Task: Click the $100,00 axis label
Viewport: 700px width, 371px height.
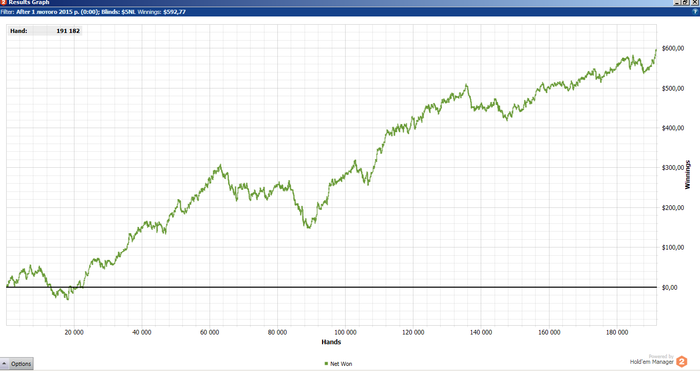Action: point(673,247)
